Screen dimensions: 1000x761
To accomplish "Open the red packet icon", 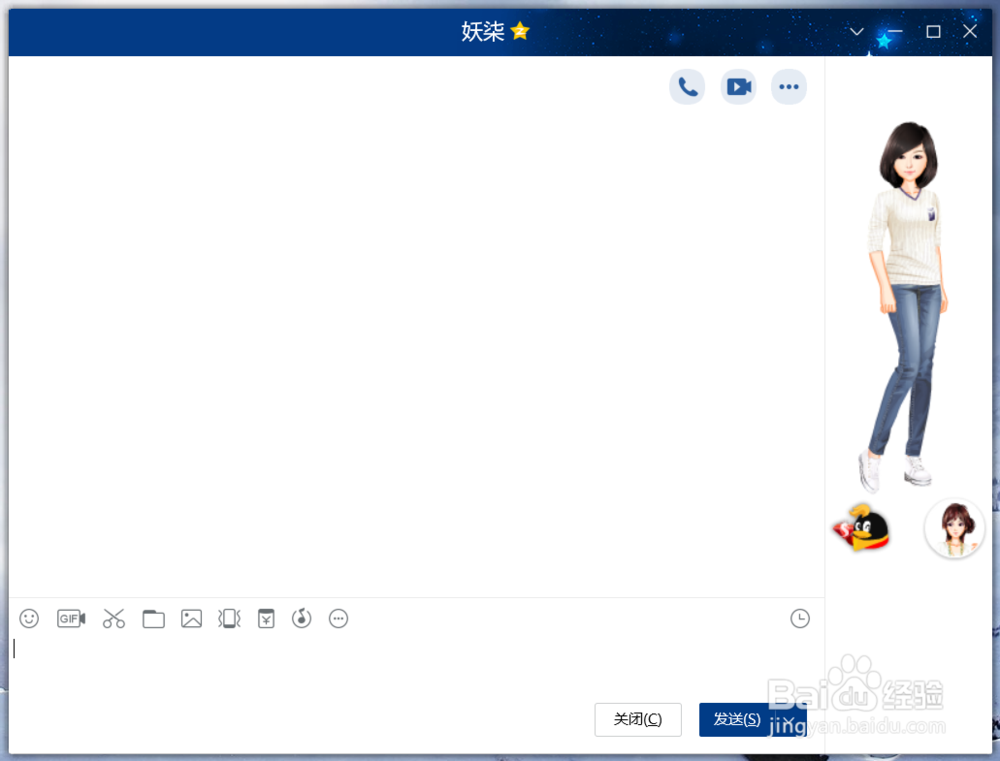I will pos(266,618).
